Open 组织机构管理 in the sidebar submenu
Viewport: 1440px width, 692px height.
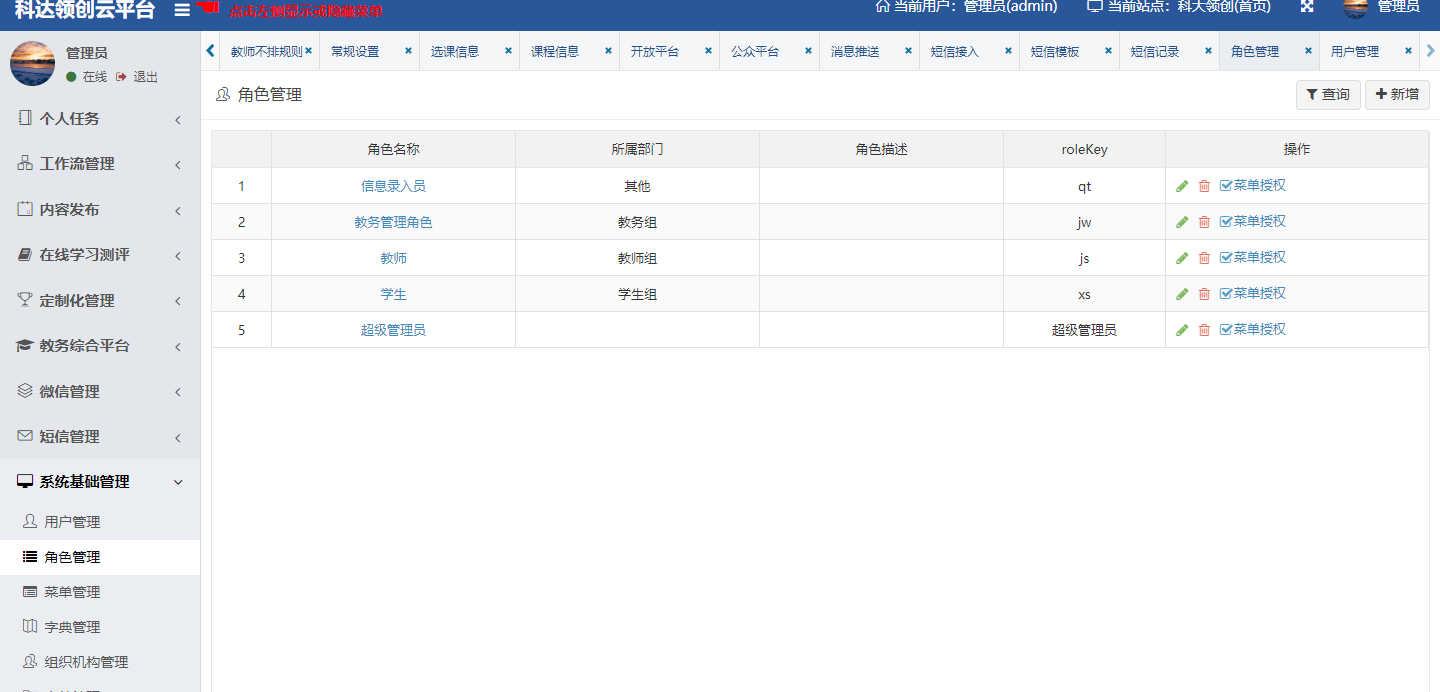point(100,662)
